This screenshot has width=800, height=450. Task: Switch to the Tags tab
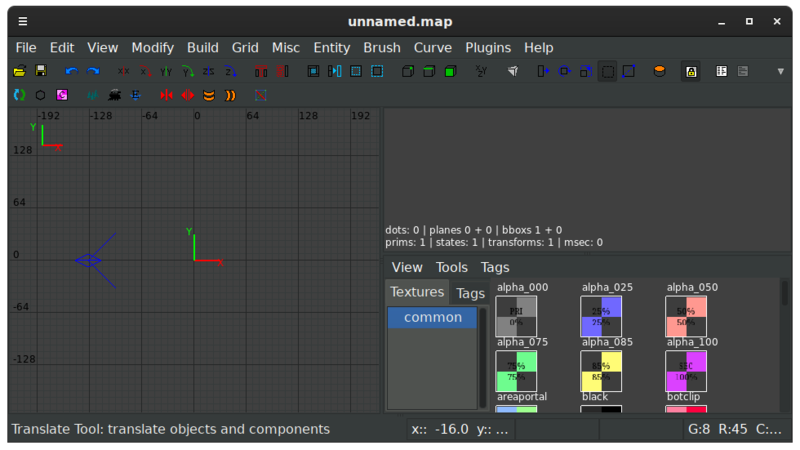(470, 293)
